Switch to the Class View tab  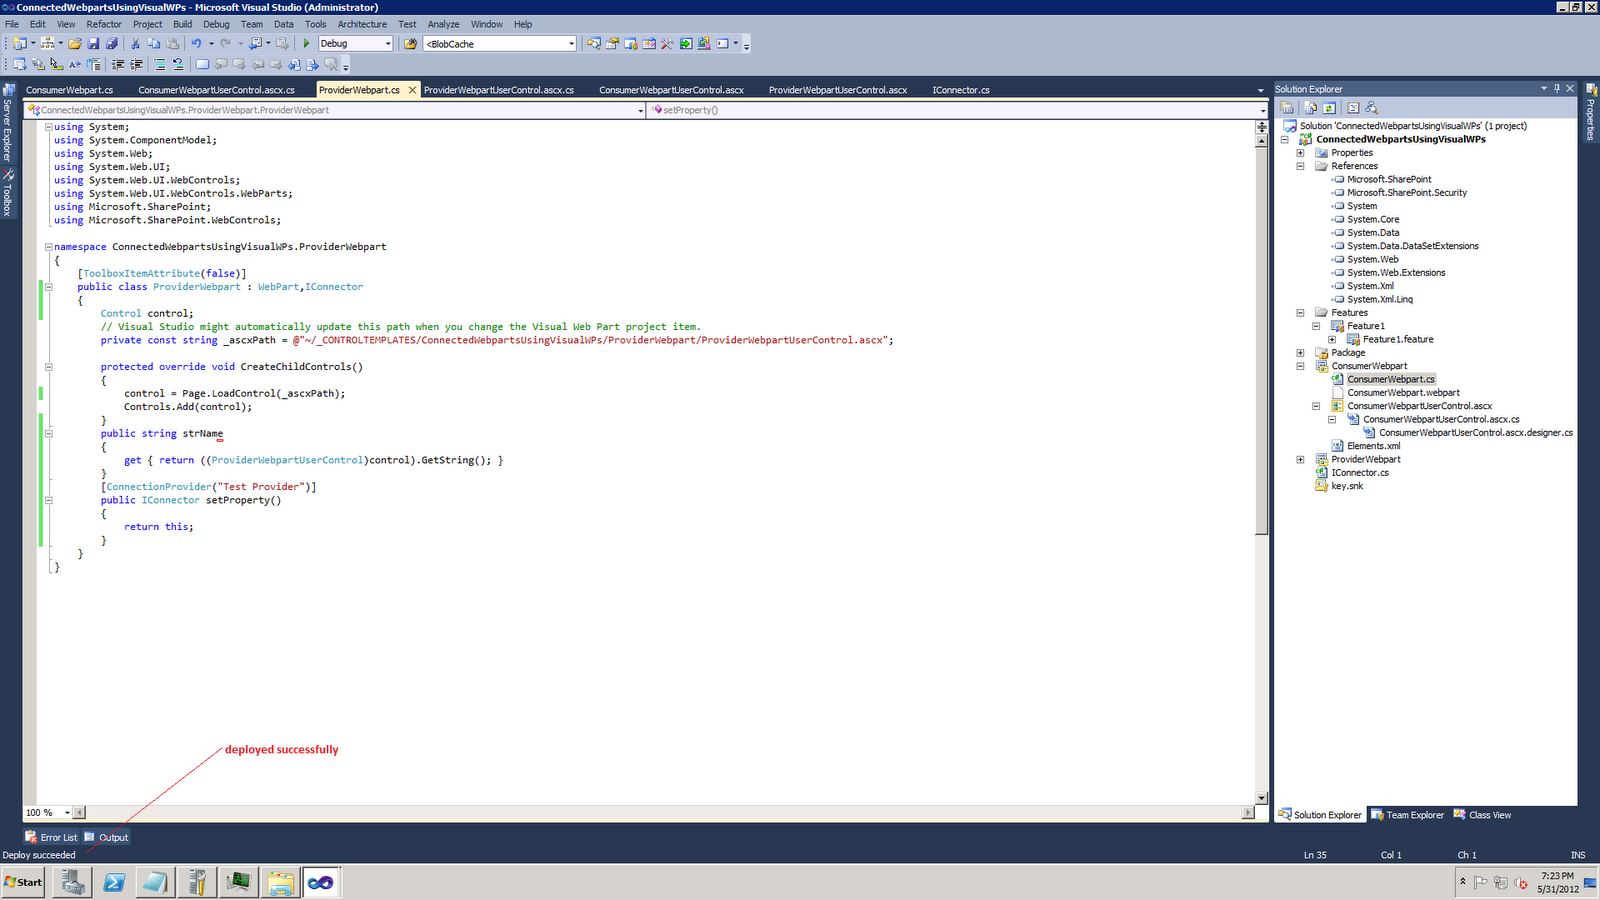(x=1483, y=815)
